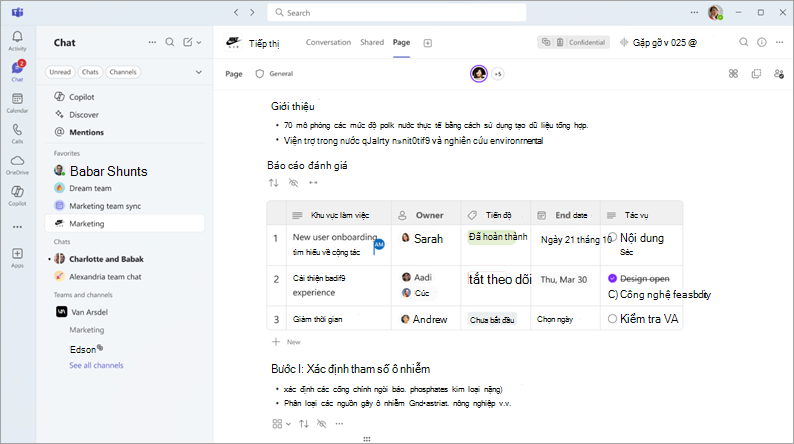The image size is (794, 444).
Task: Open channel more options ellipsis
Action: point(780,43)
